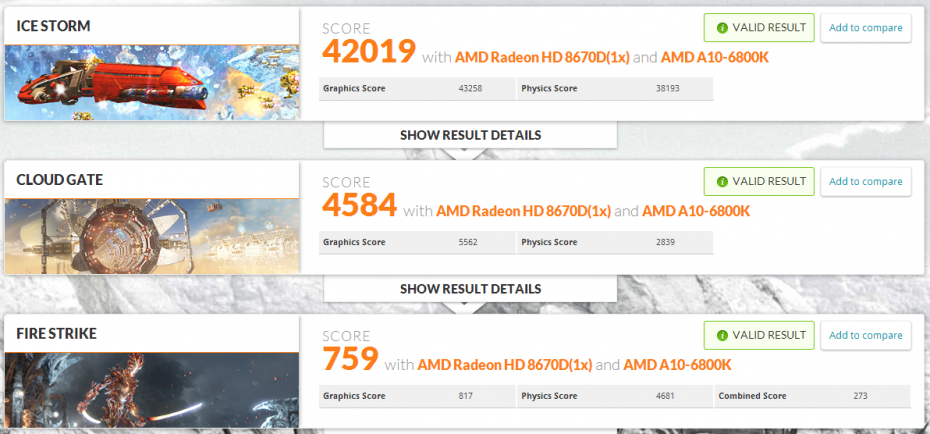Click Valid Result badge for Fire Strike

[759, 336]
